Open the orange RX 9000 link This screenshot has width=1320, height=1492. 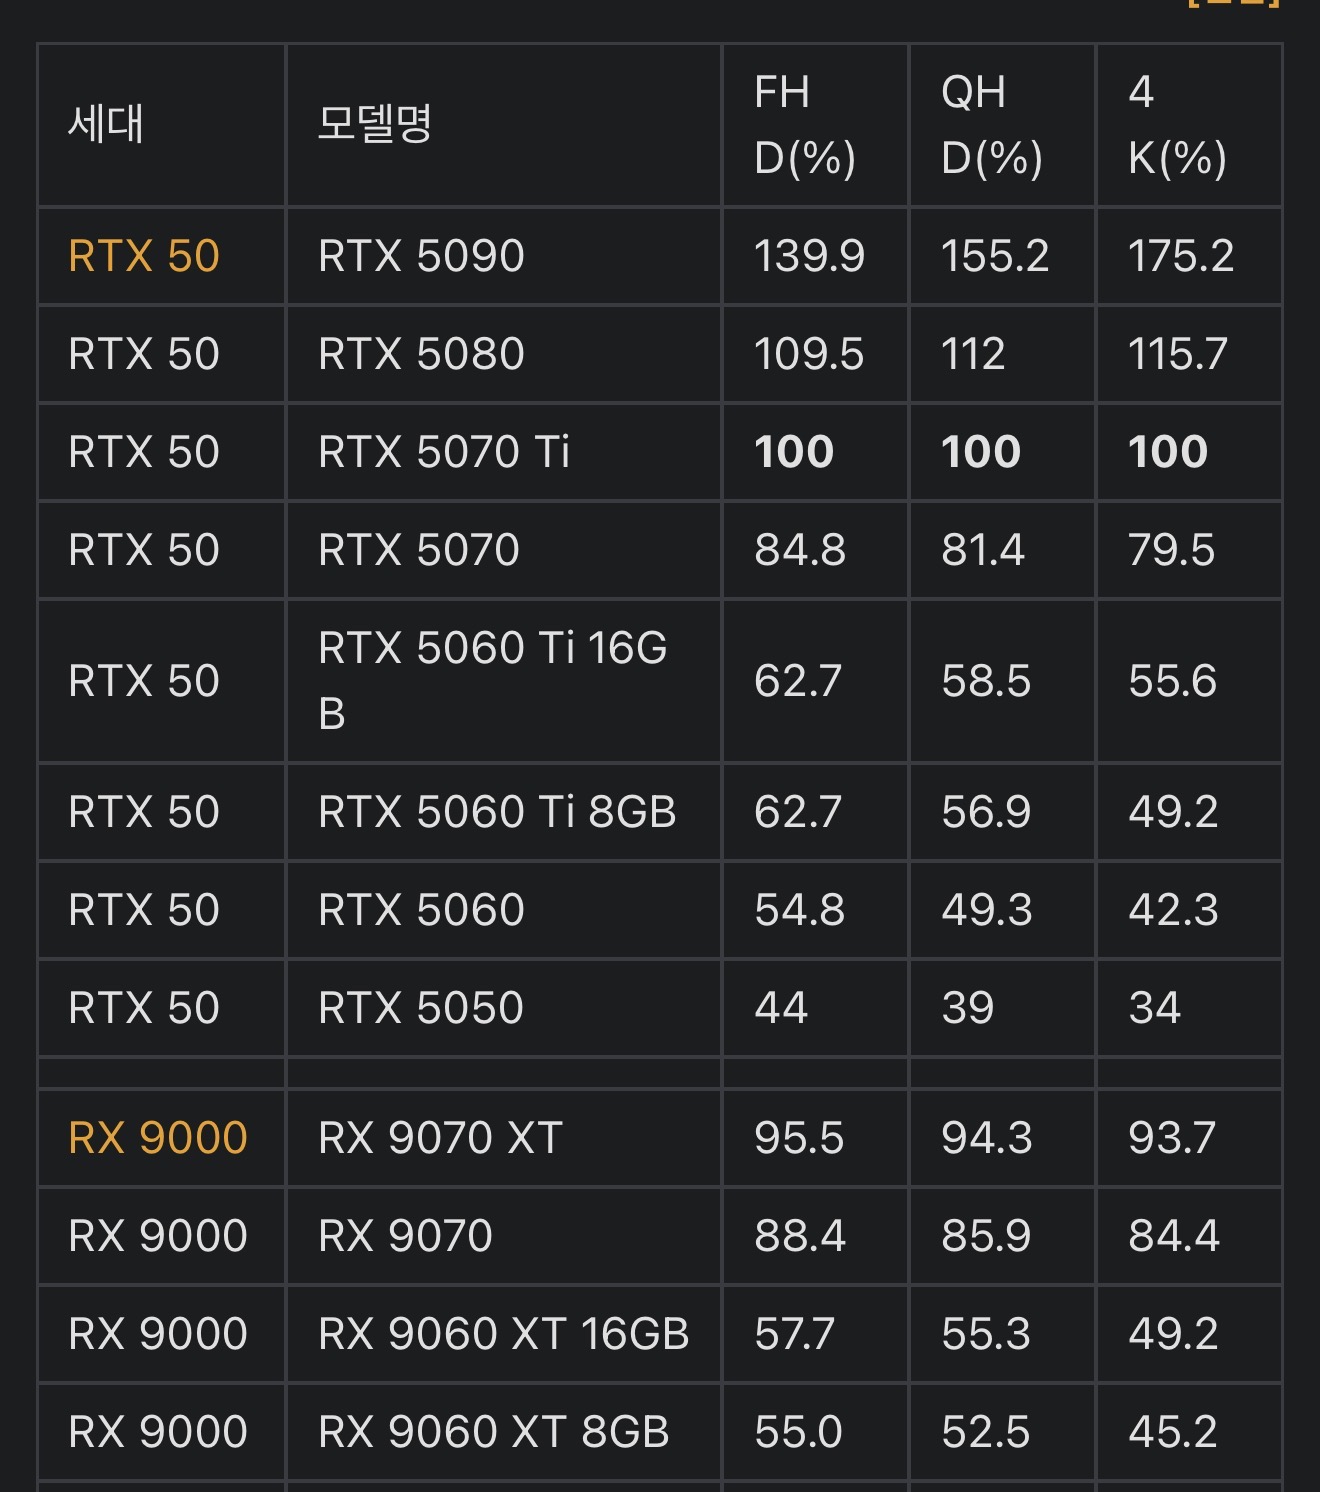pyautogui.click(x=158, y=1138)
